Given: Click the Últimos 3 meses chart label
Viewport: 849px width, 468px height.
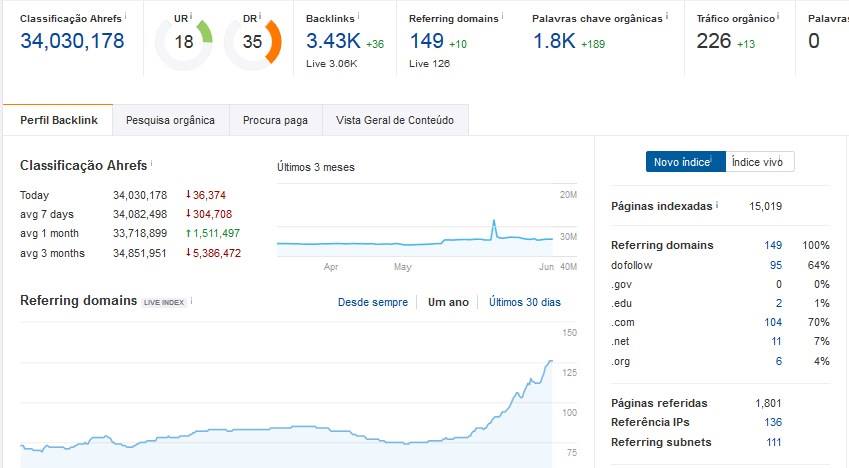Looking at the screenshot, I should (x=316, y=167).
